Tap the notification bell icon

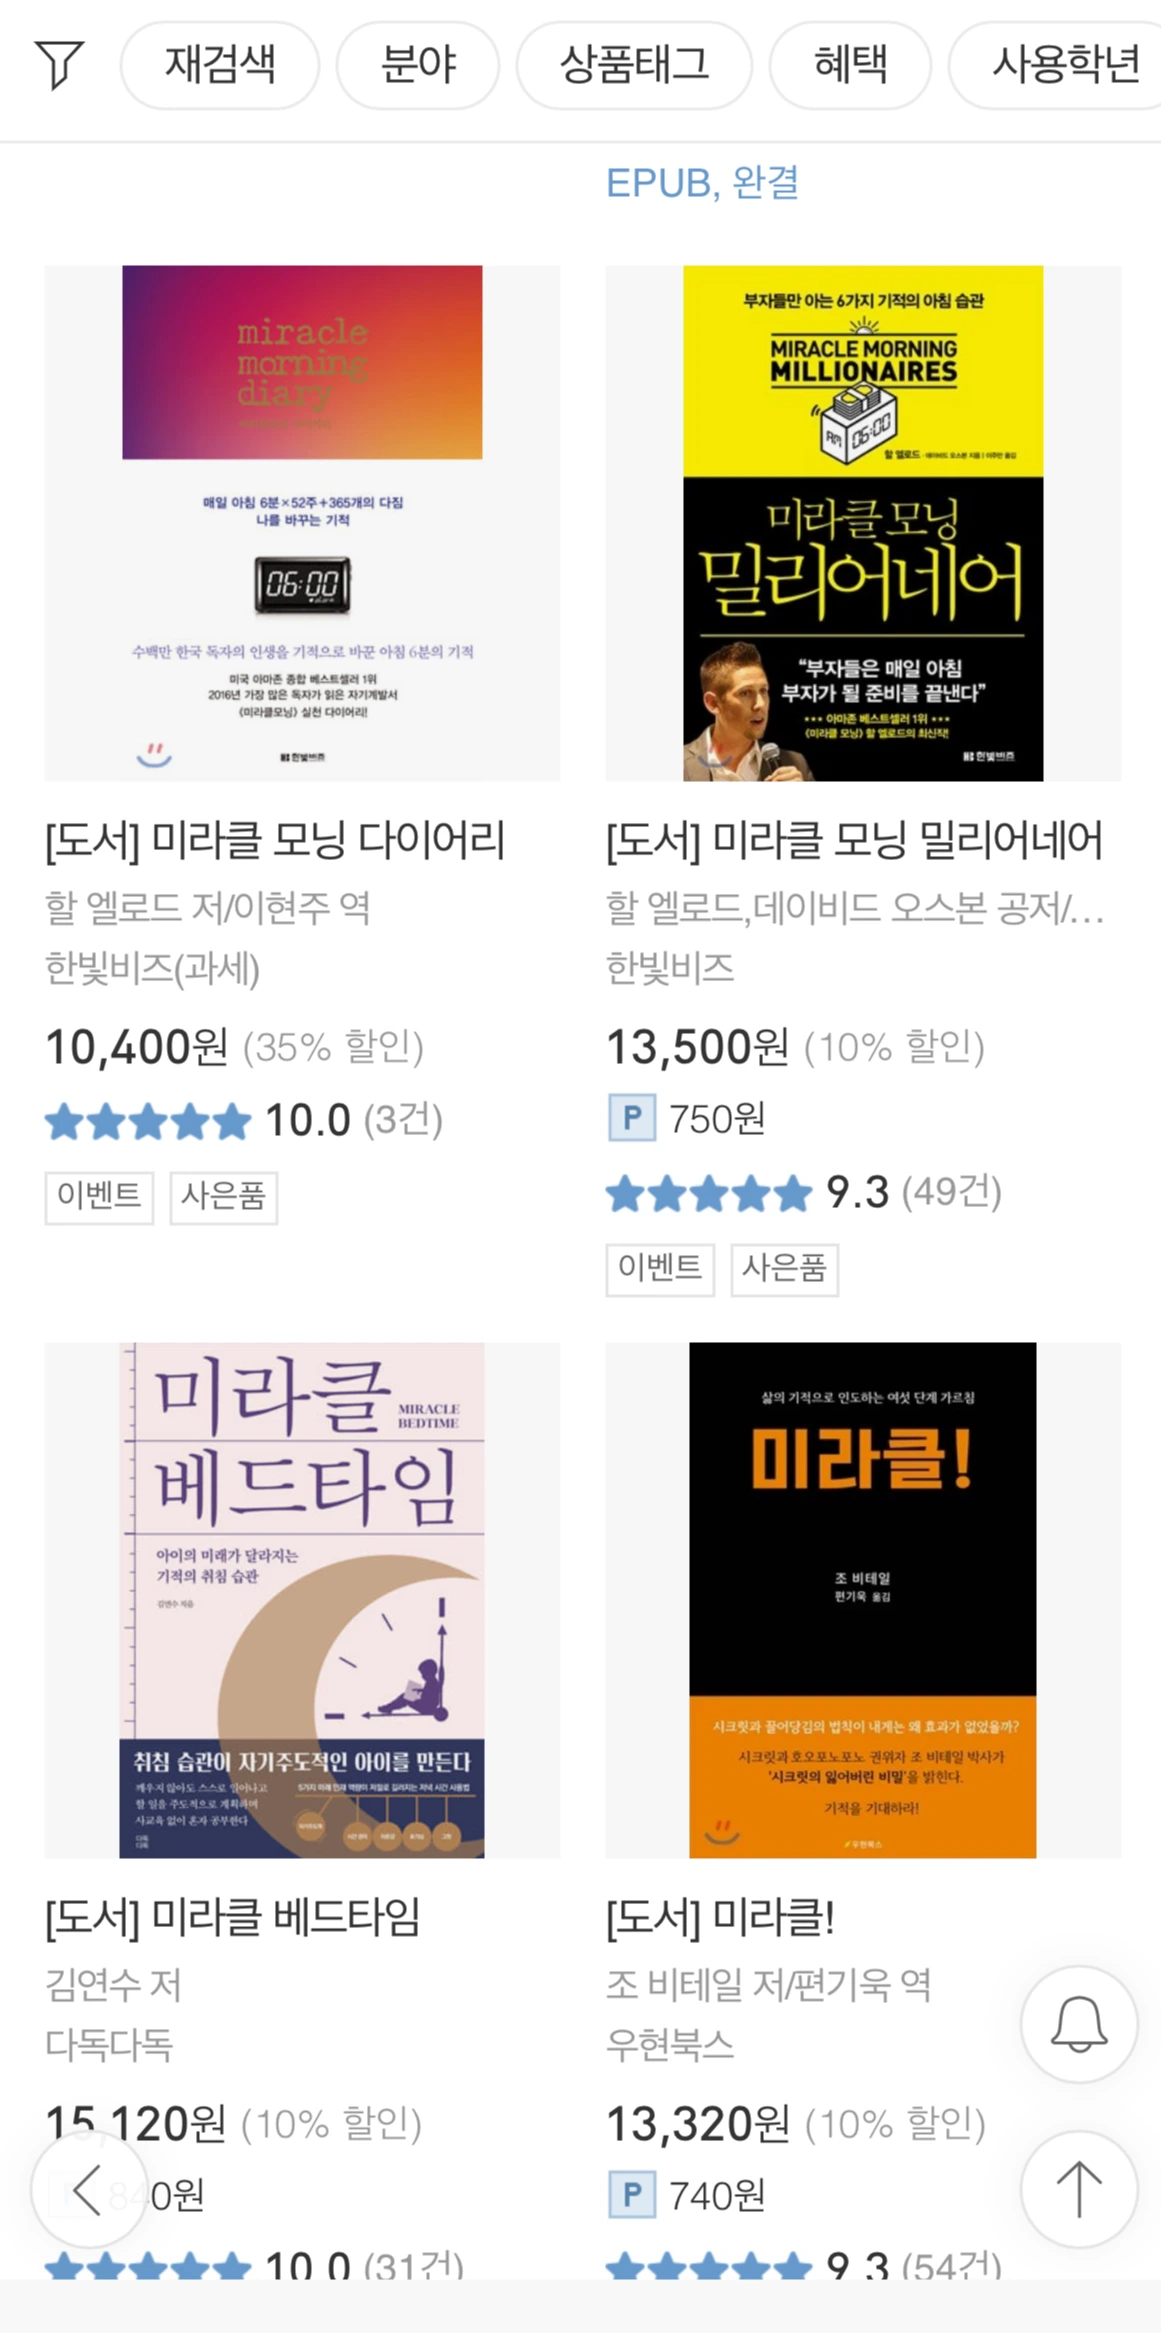pyautogui.click(x=1079, y=2025)
